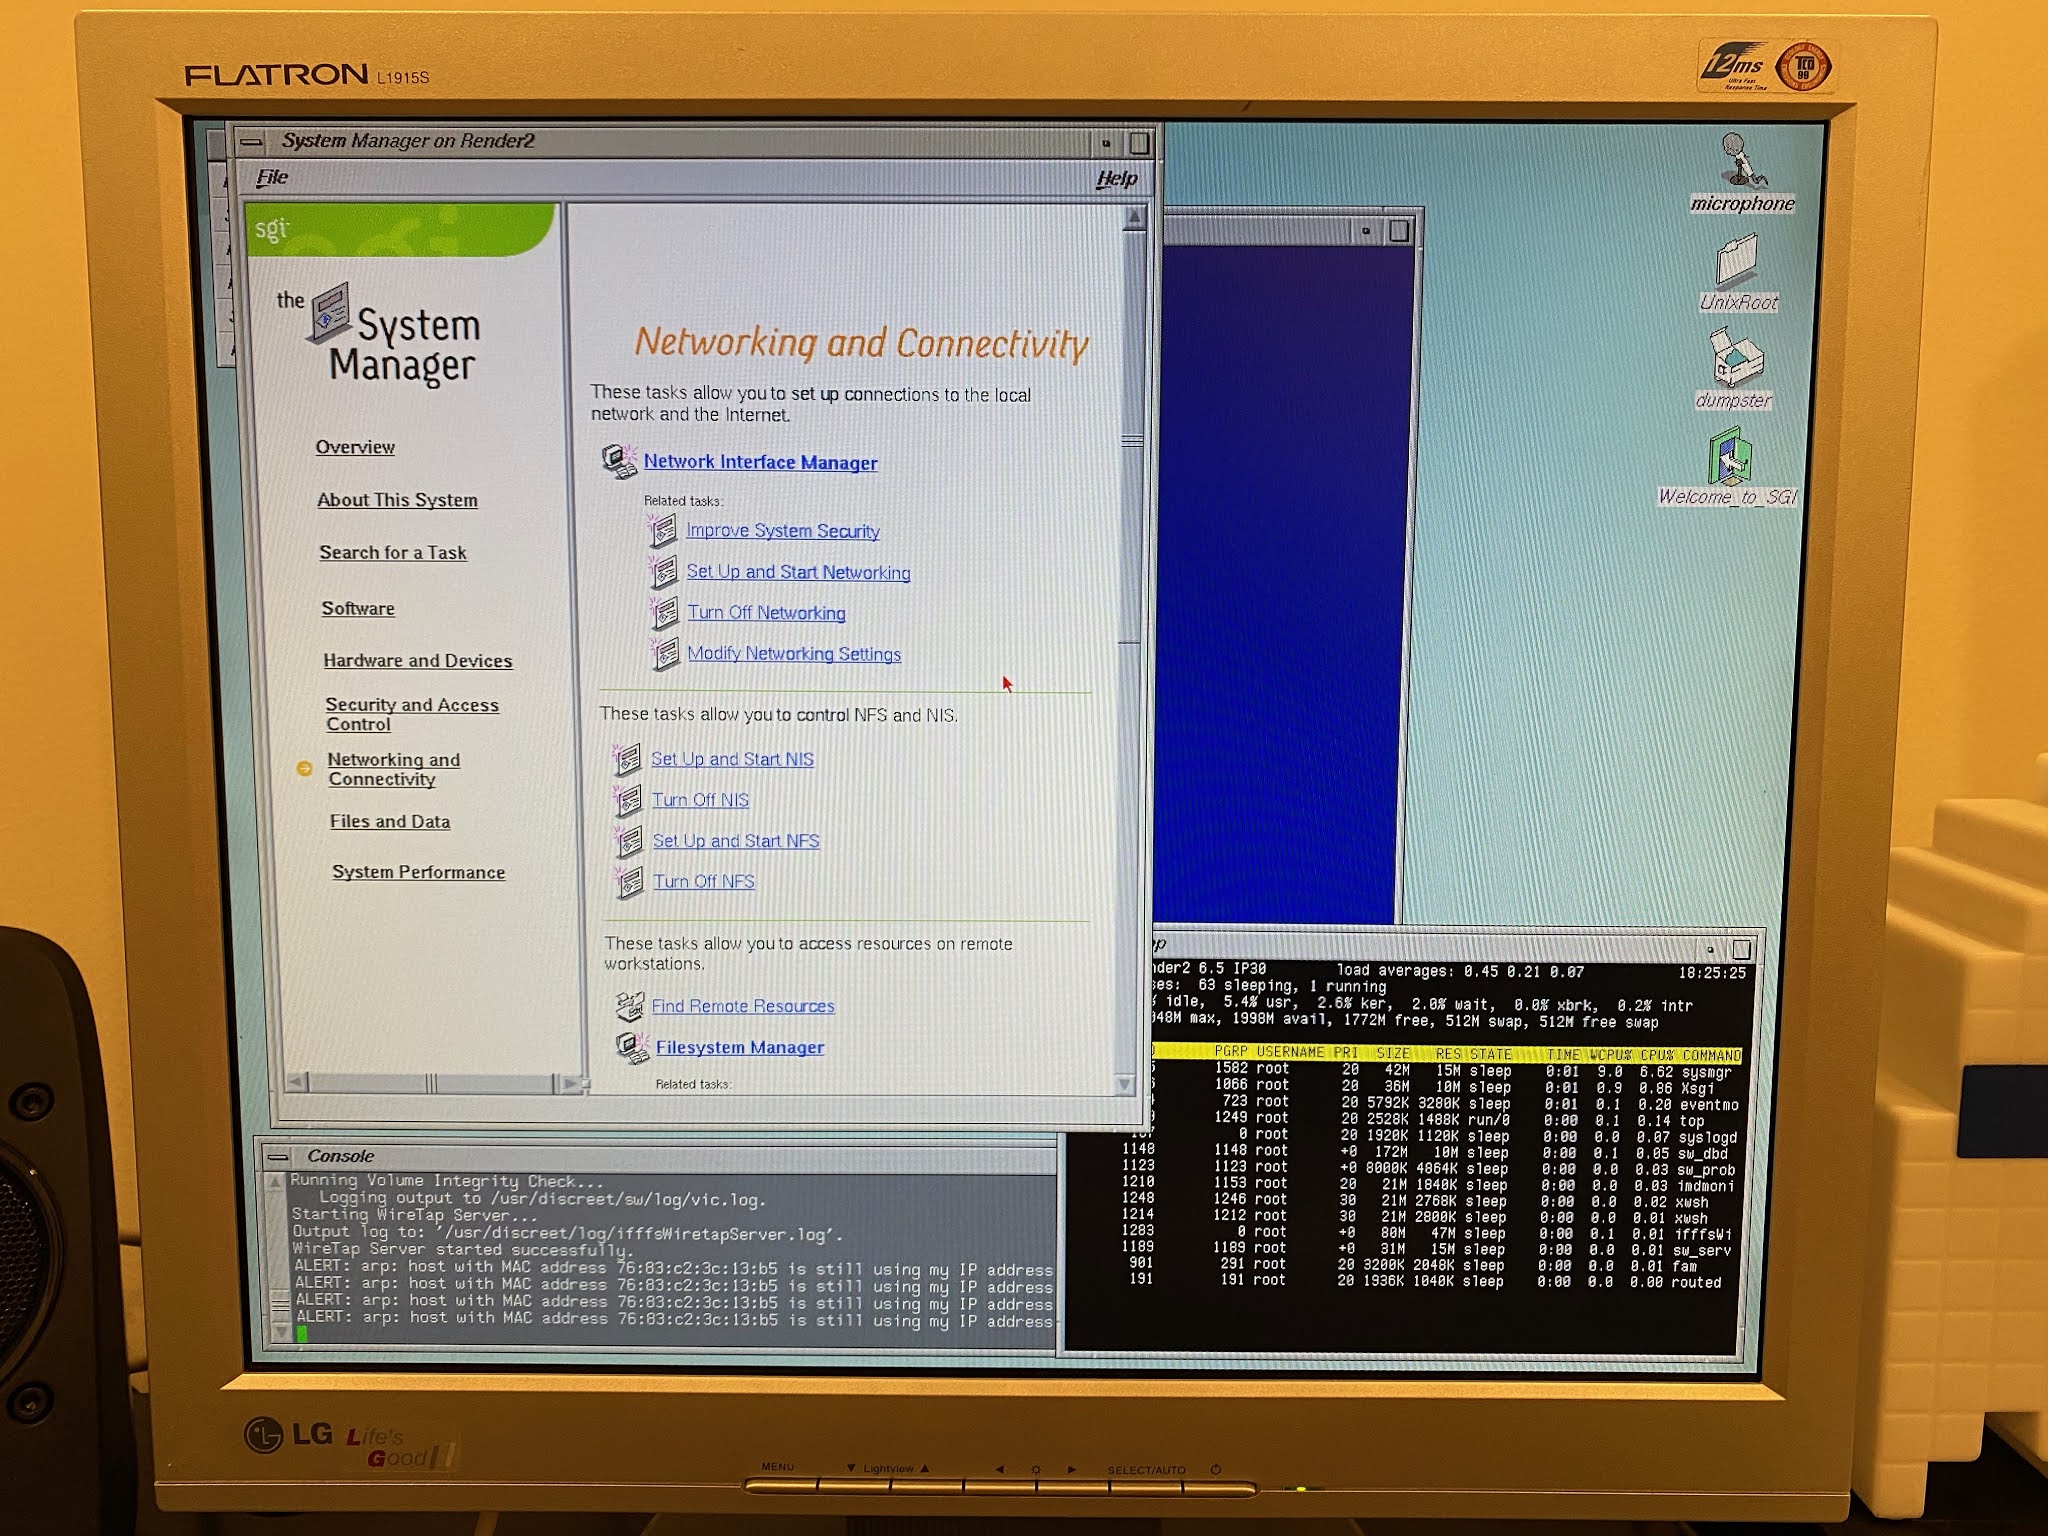Open About This System page

click(397, 500)
